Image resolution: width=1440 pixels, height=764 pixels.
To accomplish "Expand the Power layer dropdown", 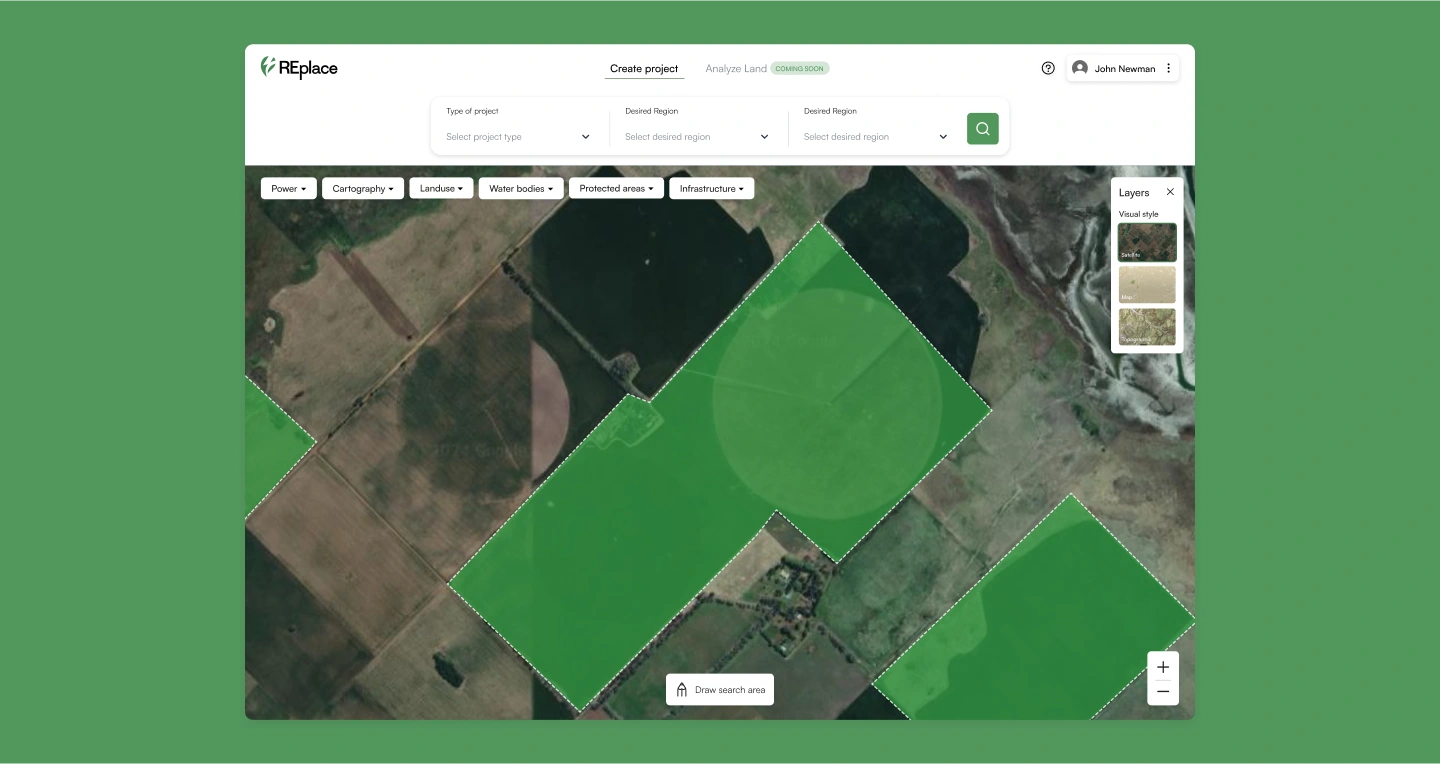I will tap(289, 188).
